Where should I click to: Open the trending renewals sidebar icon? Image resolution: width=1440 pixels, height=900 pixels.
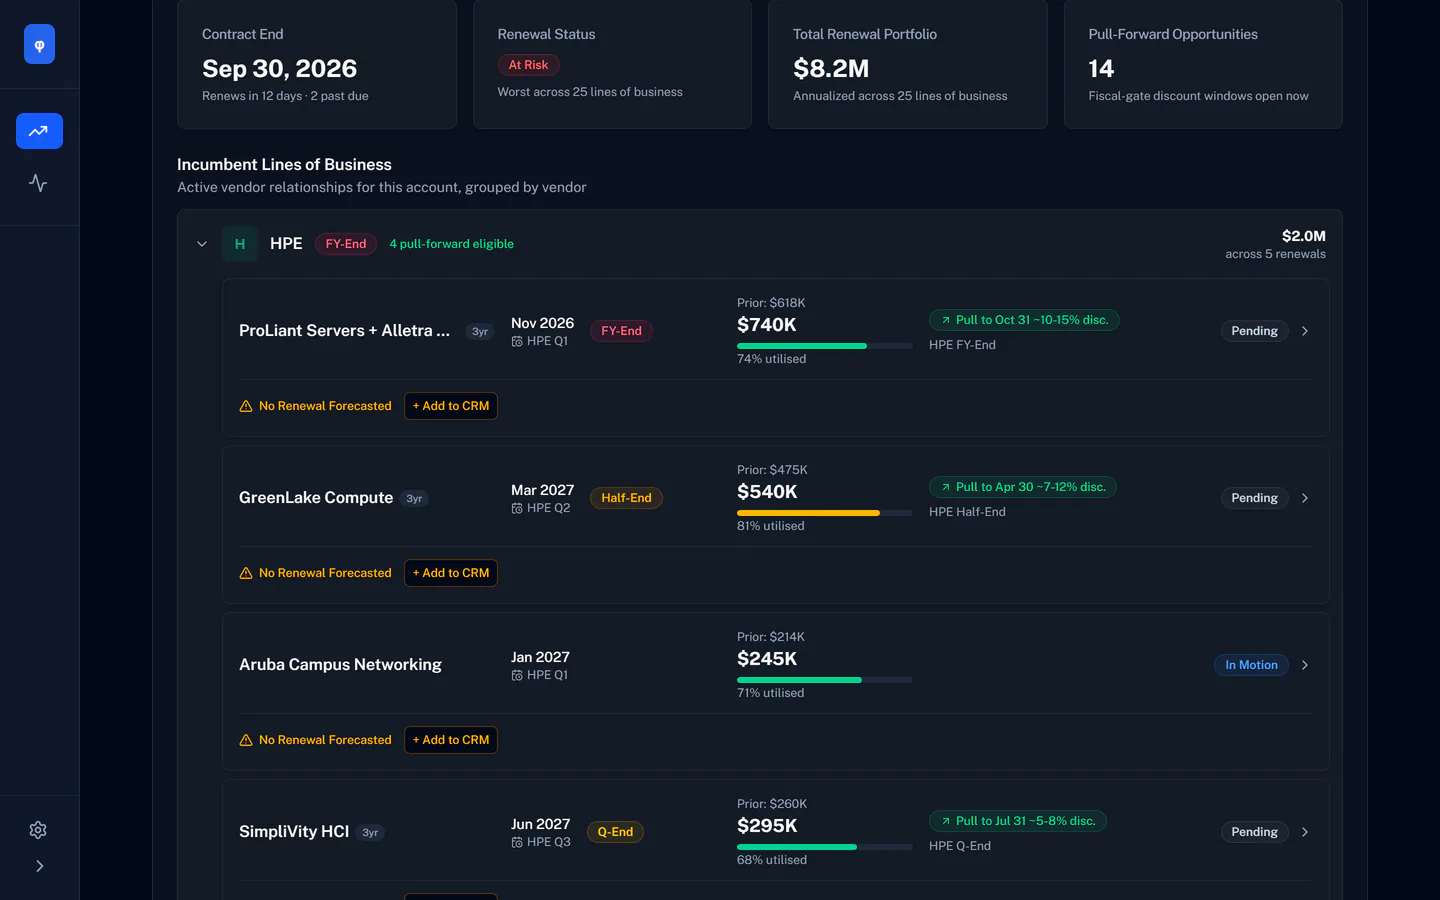pyautogui.click(x=39, y=131)
